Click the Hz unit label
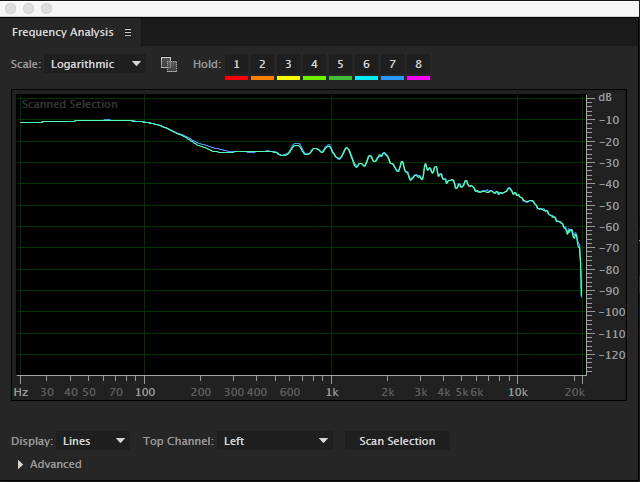This screenshot has width=640, height=482. [x=21, y=392]
